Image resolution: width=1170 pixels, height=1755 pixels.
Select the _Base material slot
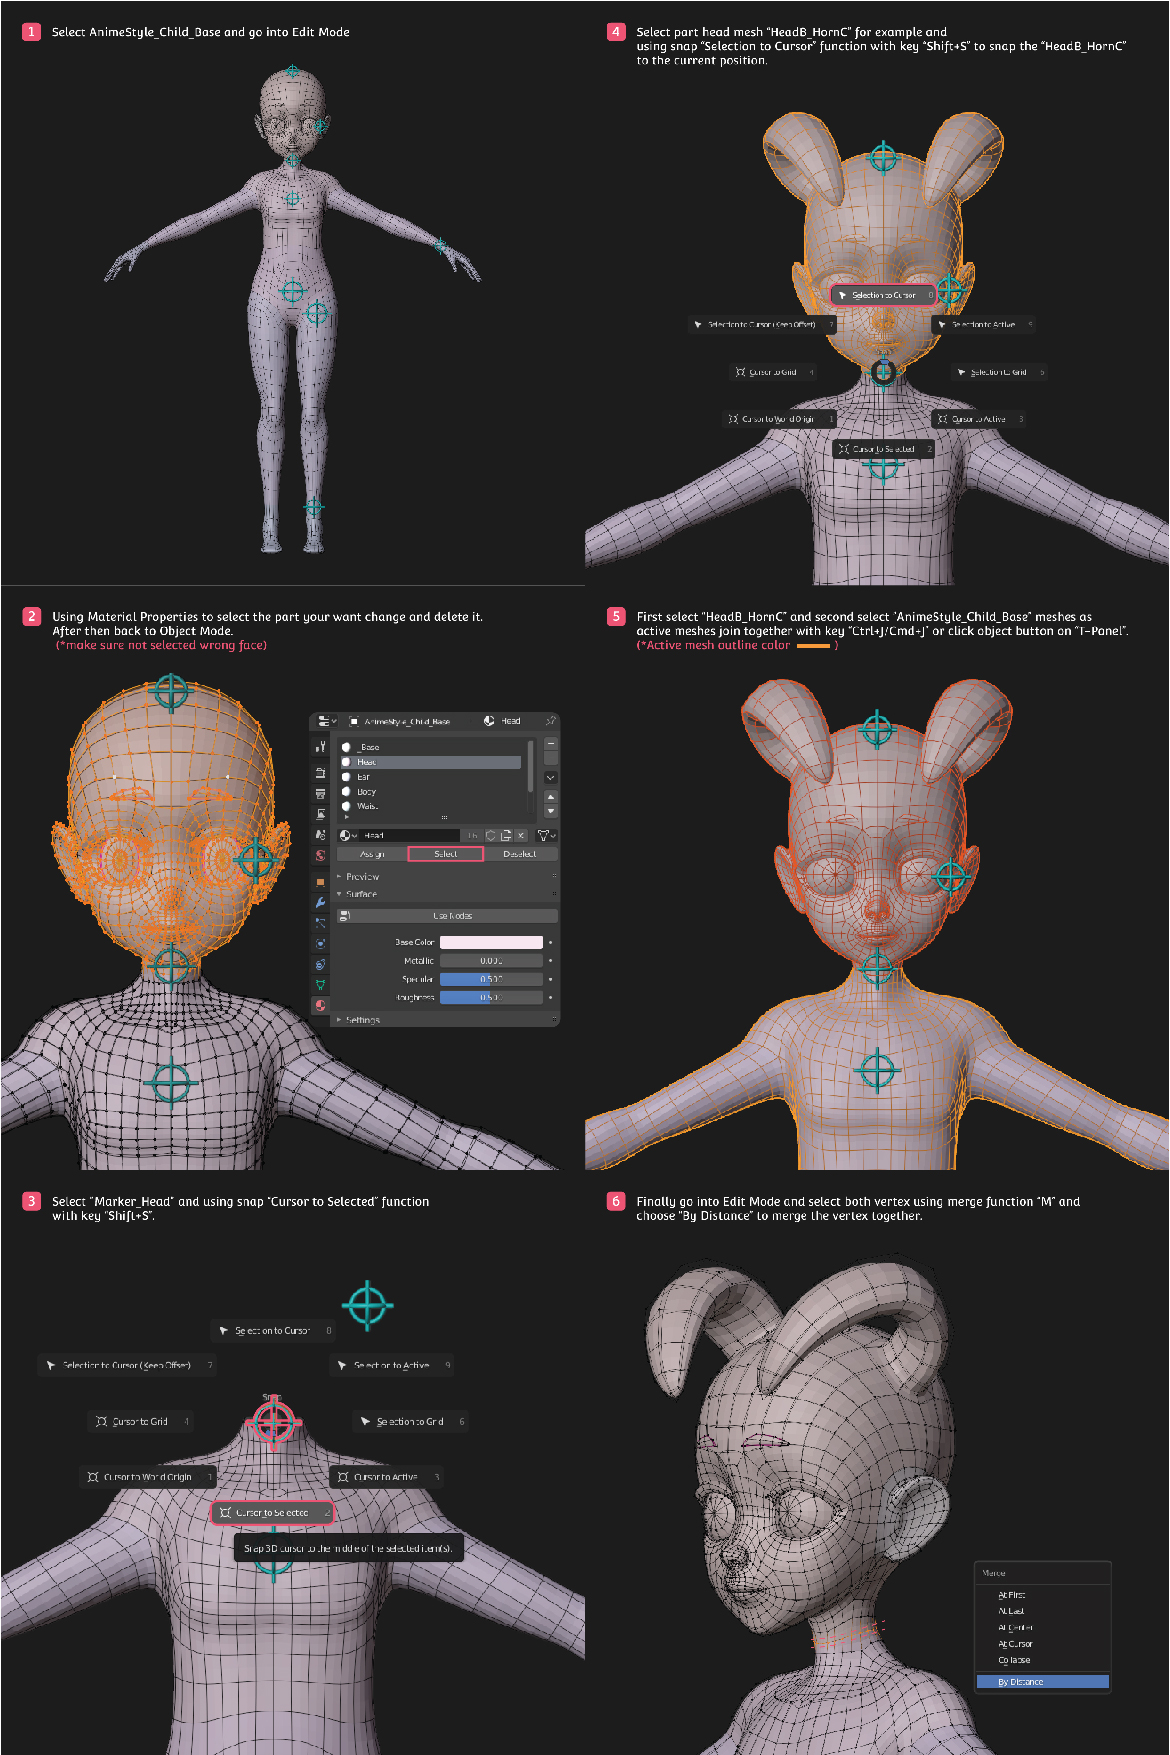431,747
